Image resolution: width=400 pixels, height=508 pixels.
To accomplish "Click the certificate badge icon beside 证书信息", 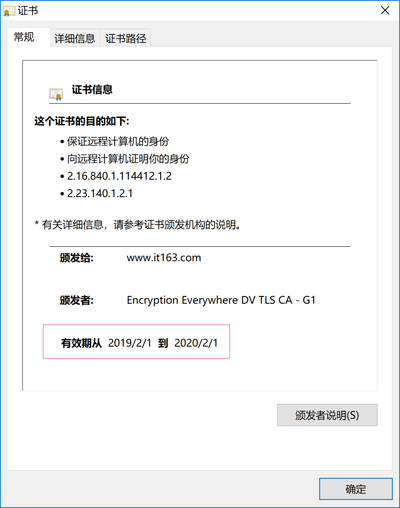I will click(x=56, y=94).
